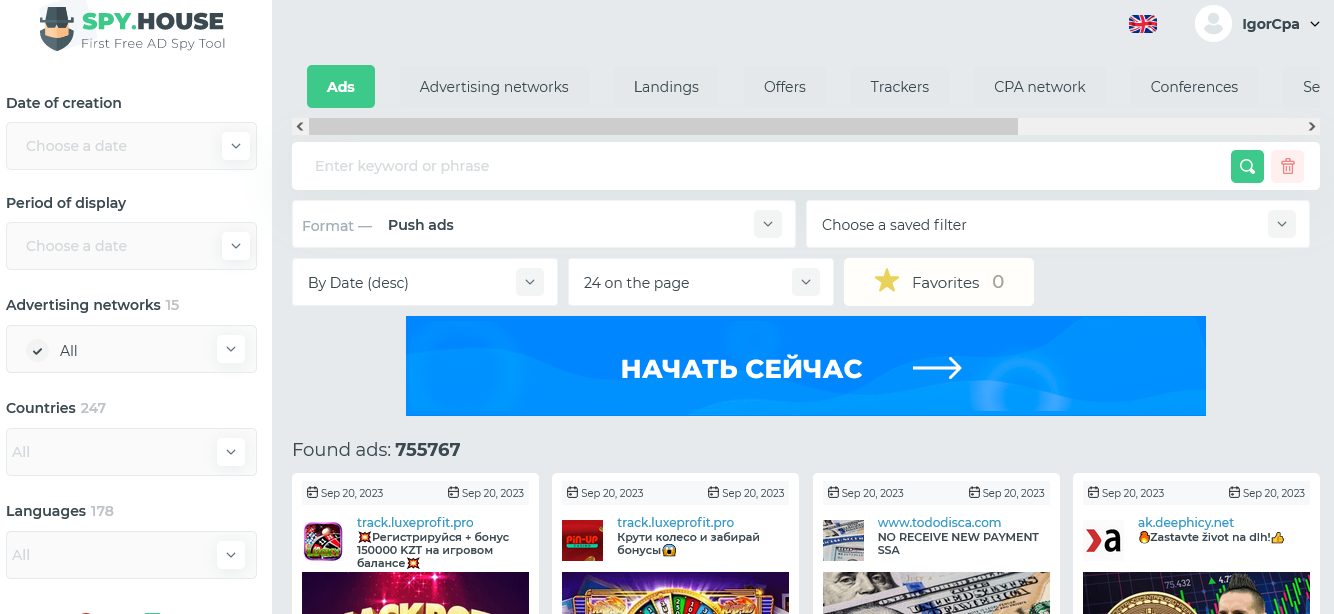This screenshot has width=1334, height=614.
Task: Click the UK flag language icon
Action: [1142, 24]
